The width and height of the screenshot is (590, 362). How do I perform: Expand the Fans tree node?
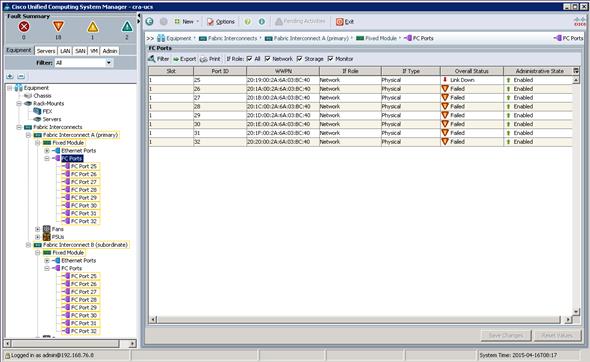click(38, 229)
